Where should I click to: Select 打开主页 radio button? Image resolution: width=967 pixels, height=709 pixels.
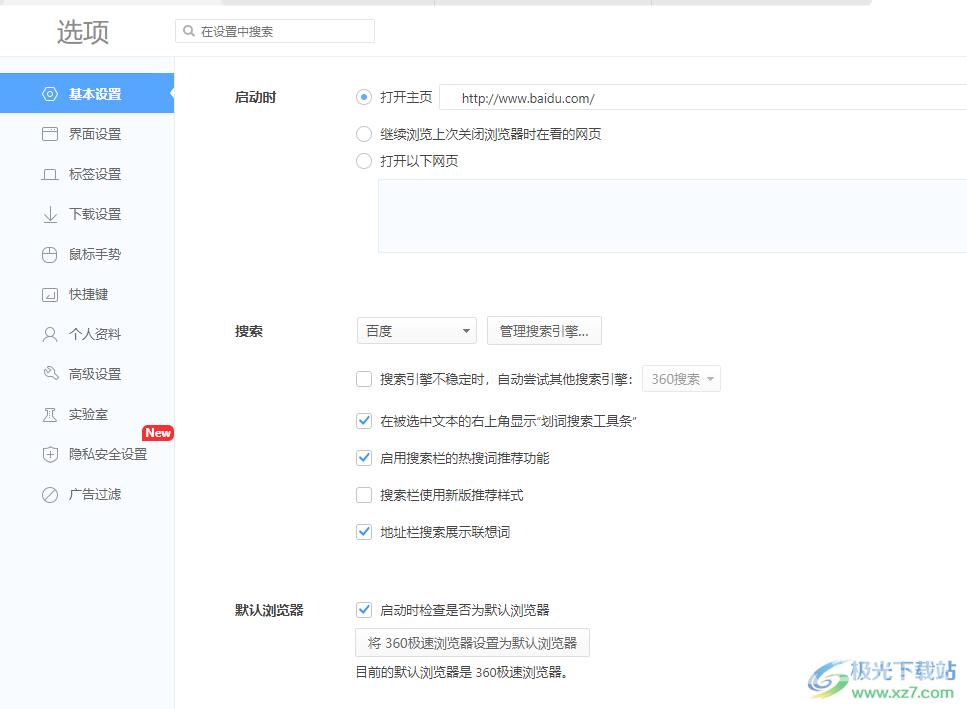tap(364, 97)
